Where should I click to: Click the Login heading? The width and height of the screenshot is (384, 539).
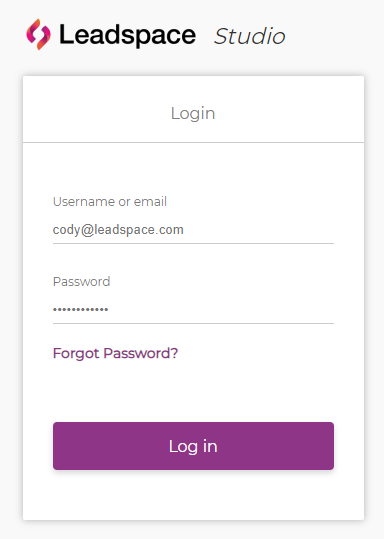193,113
